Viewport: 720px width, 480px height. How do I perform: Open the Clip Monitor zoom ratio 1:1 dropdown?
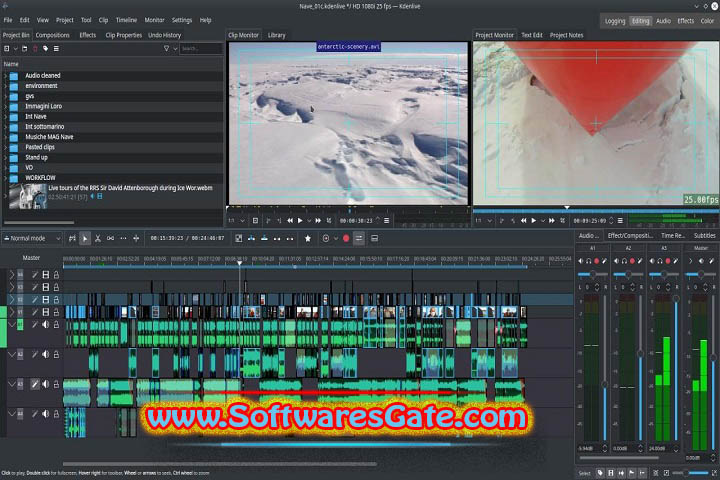(x=236, y=221)
